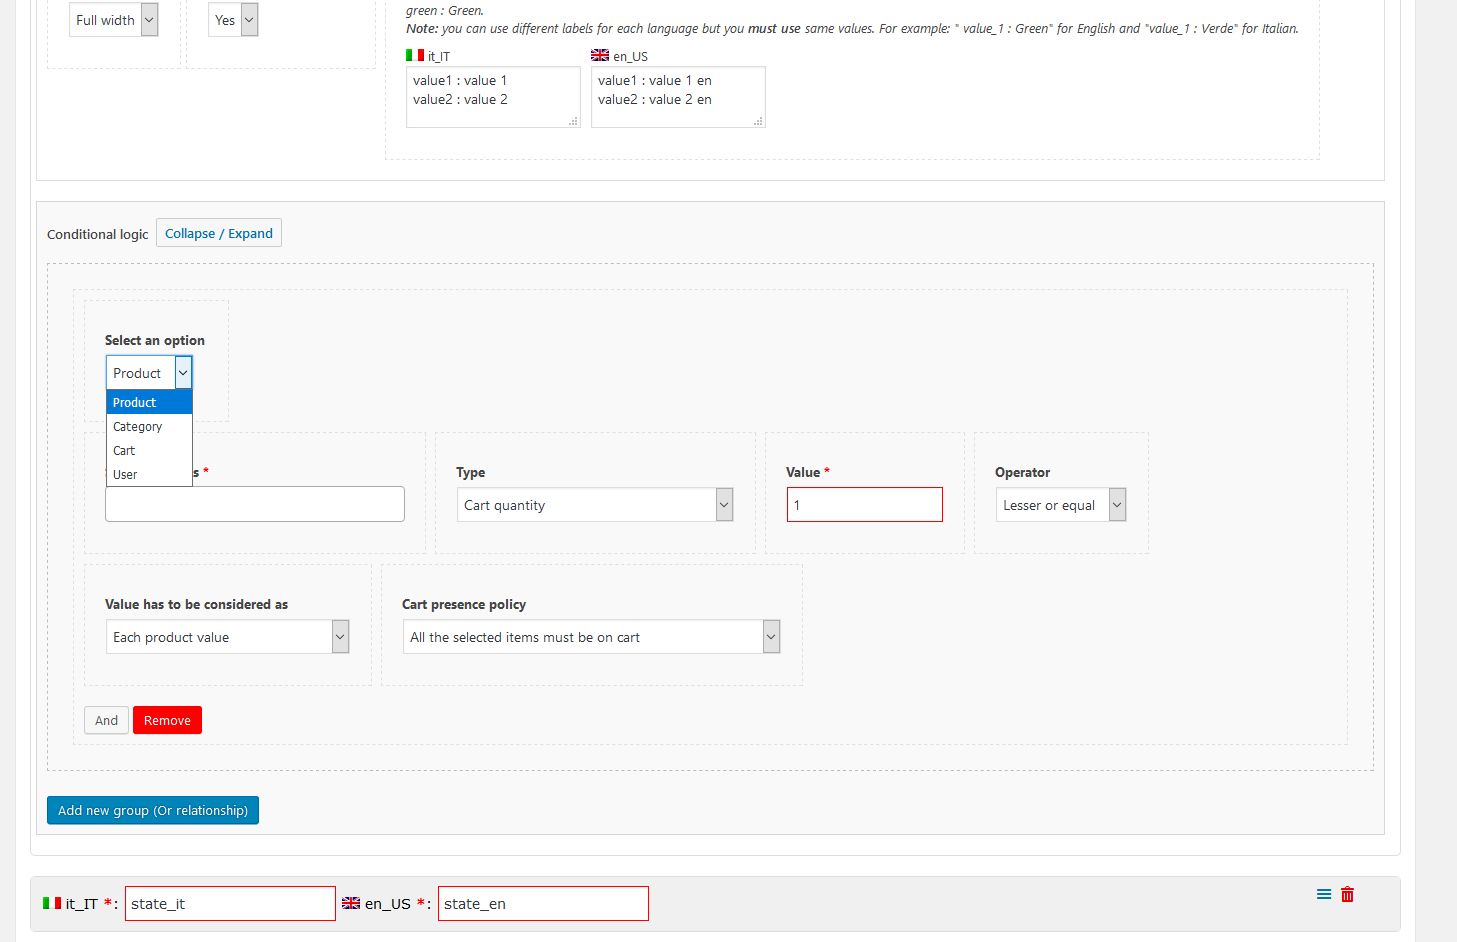
Task: Click the Value input field containing 1
Action: click(x=864, y=505)
